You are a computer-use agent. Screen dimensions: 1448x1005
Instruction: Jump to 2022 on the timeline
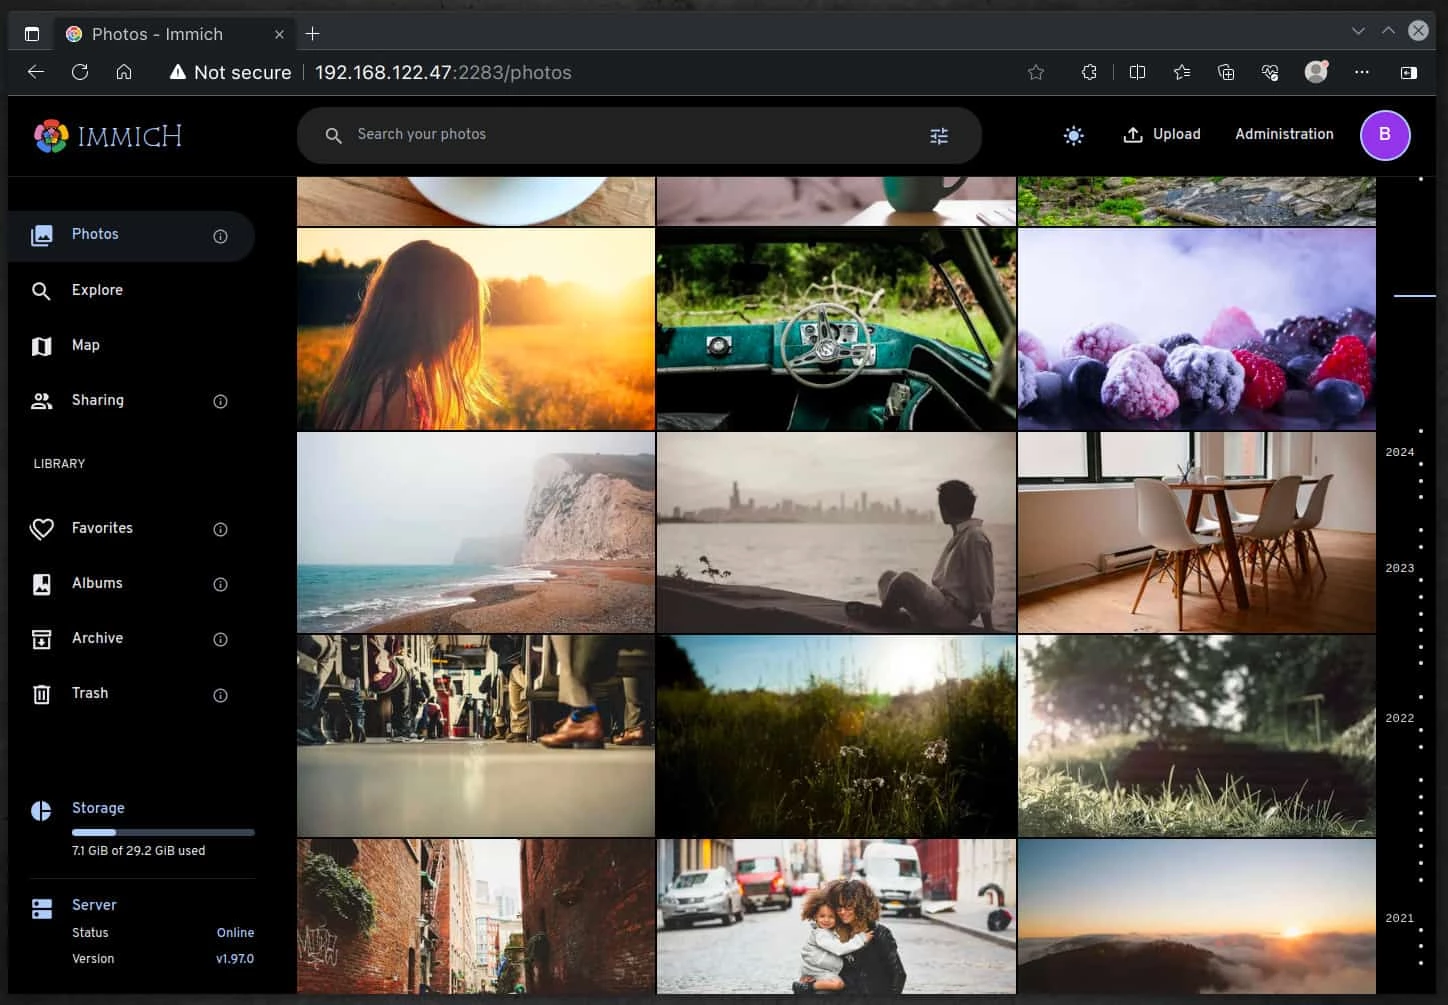pos(1400,718)
